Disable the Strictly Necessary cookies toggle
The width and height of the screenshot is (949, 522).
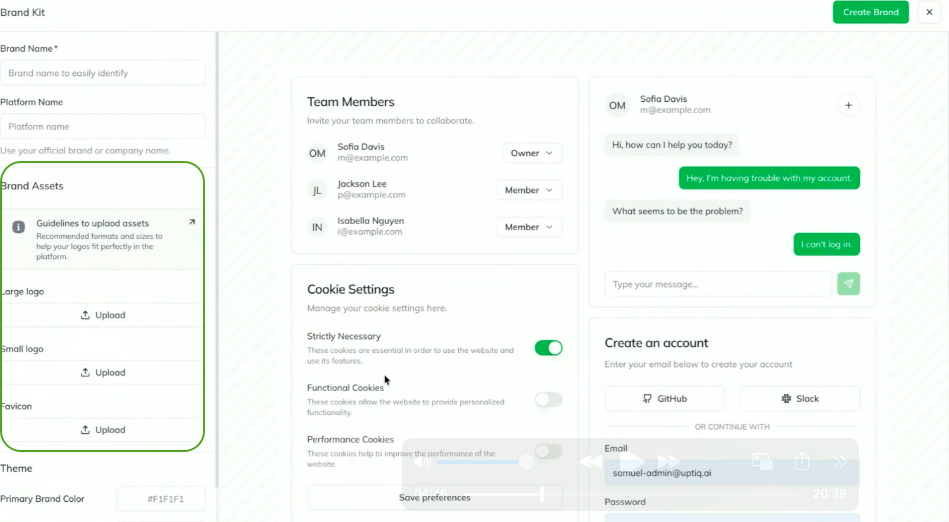(x=548, y=348)
